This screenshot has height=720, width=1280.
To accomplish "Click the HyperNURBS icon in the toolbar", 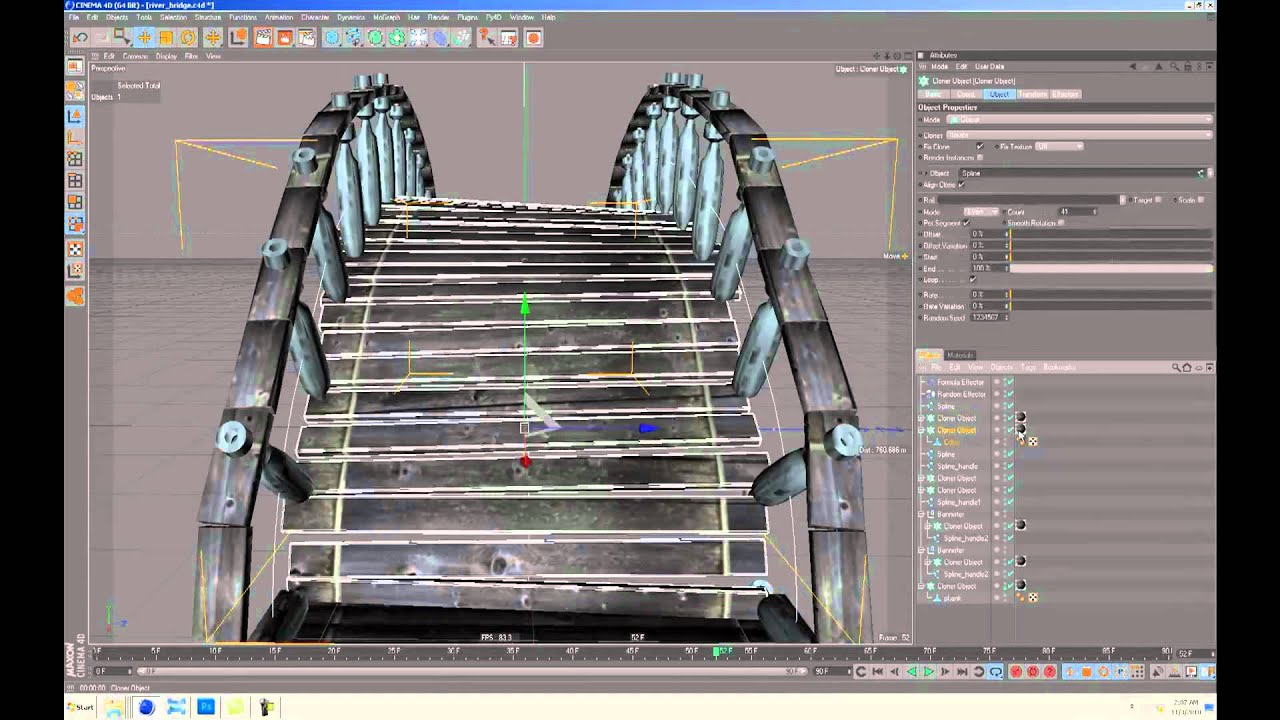I will click(x=376, y=38).
